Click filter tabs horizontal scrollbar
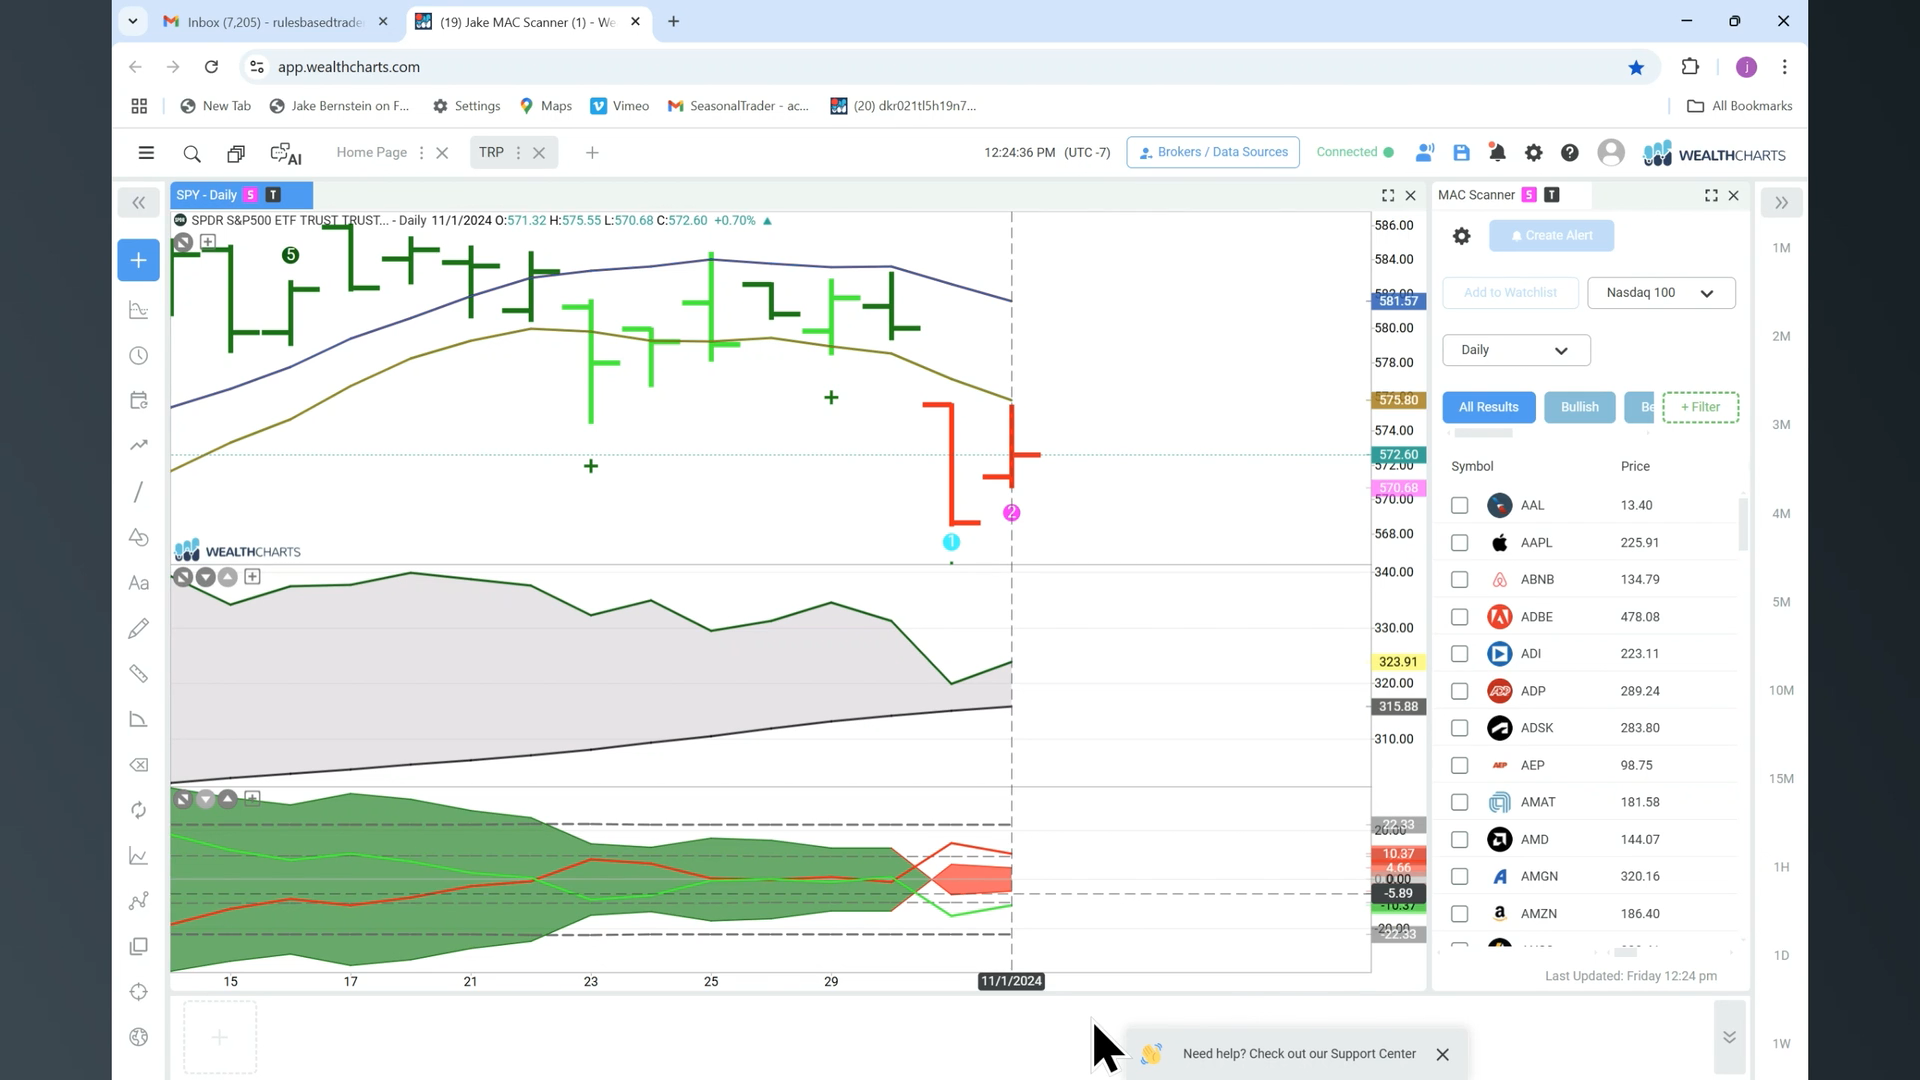The image size is (1920, 1080). [x=1483, y=433]
